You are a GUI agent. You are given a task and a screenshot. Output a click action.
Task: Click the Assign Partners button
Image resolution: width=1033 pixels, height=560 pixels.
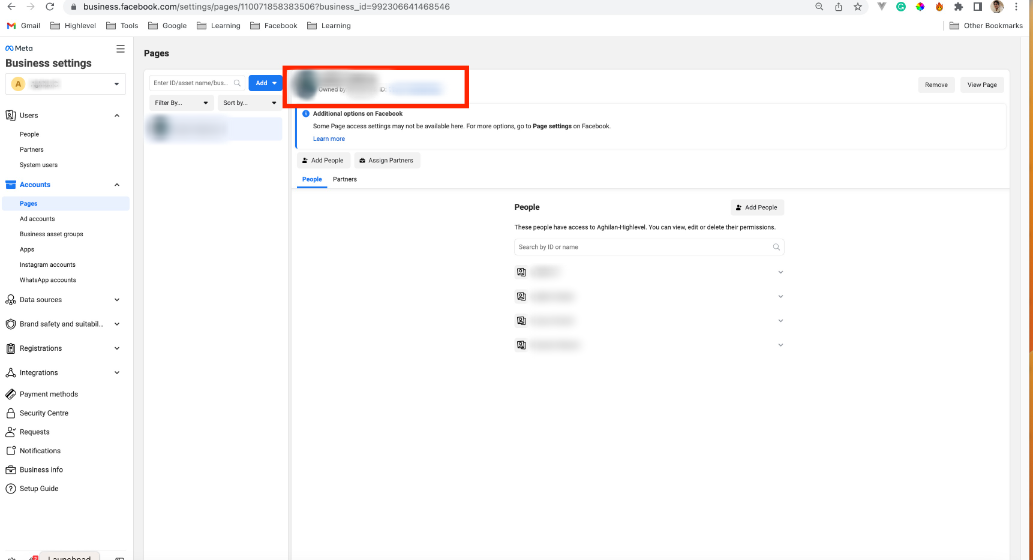(387, 161)
